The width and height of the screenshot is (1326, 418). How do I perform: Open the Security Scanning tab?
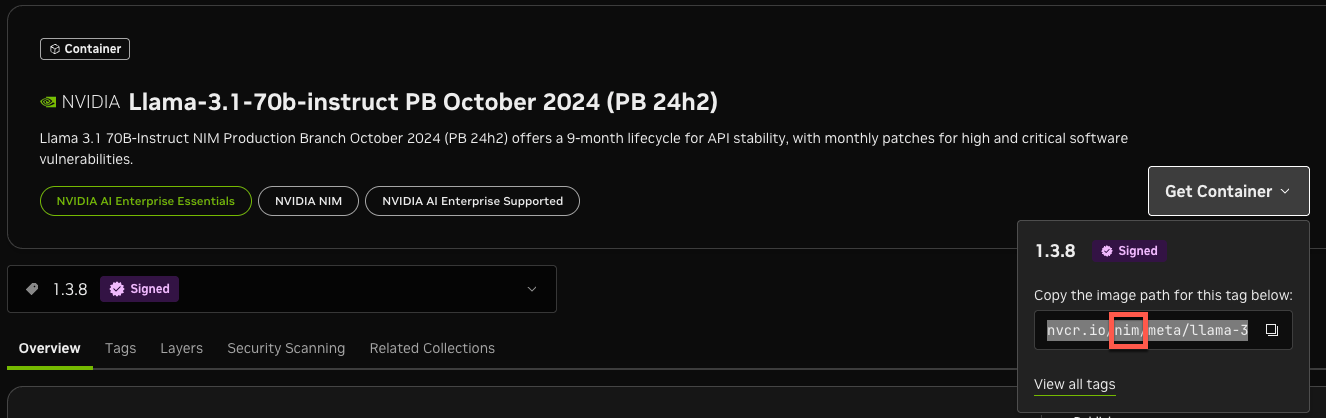(286, 348)
